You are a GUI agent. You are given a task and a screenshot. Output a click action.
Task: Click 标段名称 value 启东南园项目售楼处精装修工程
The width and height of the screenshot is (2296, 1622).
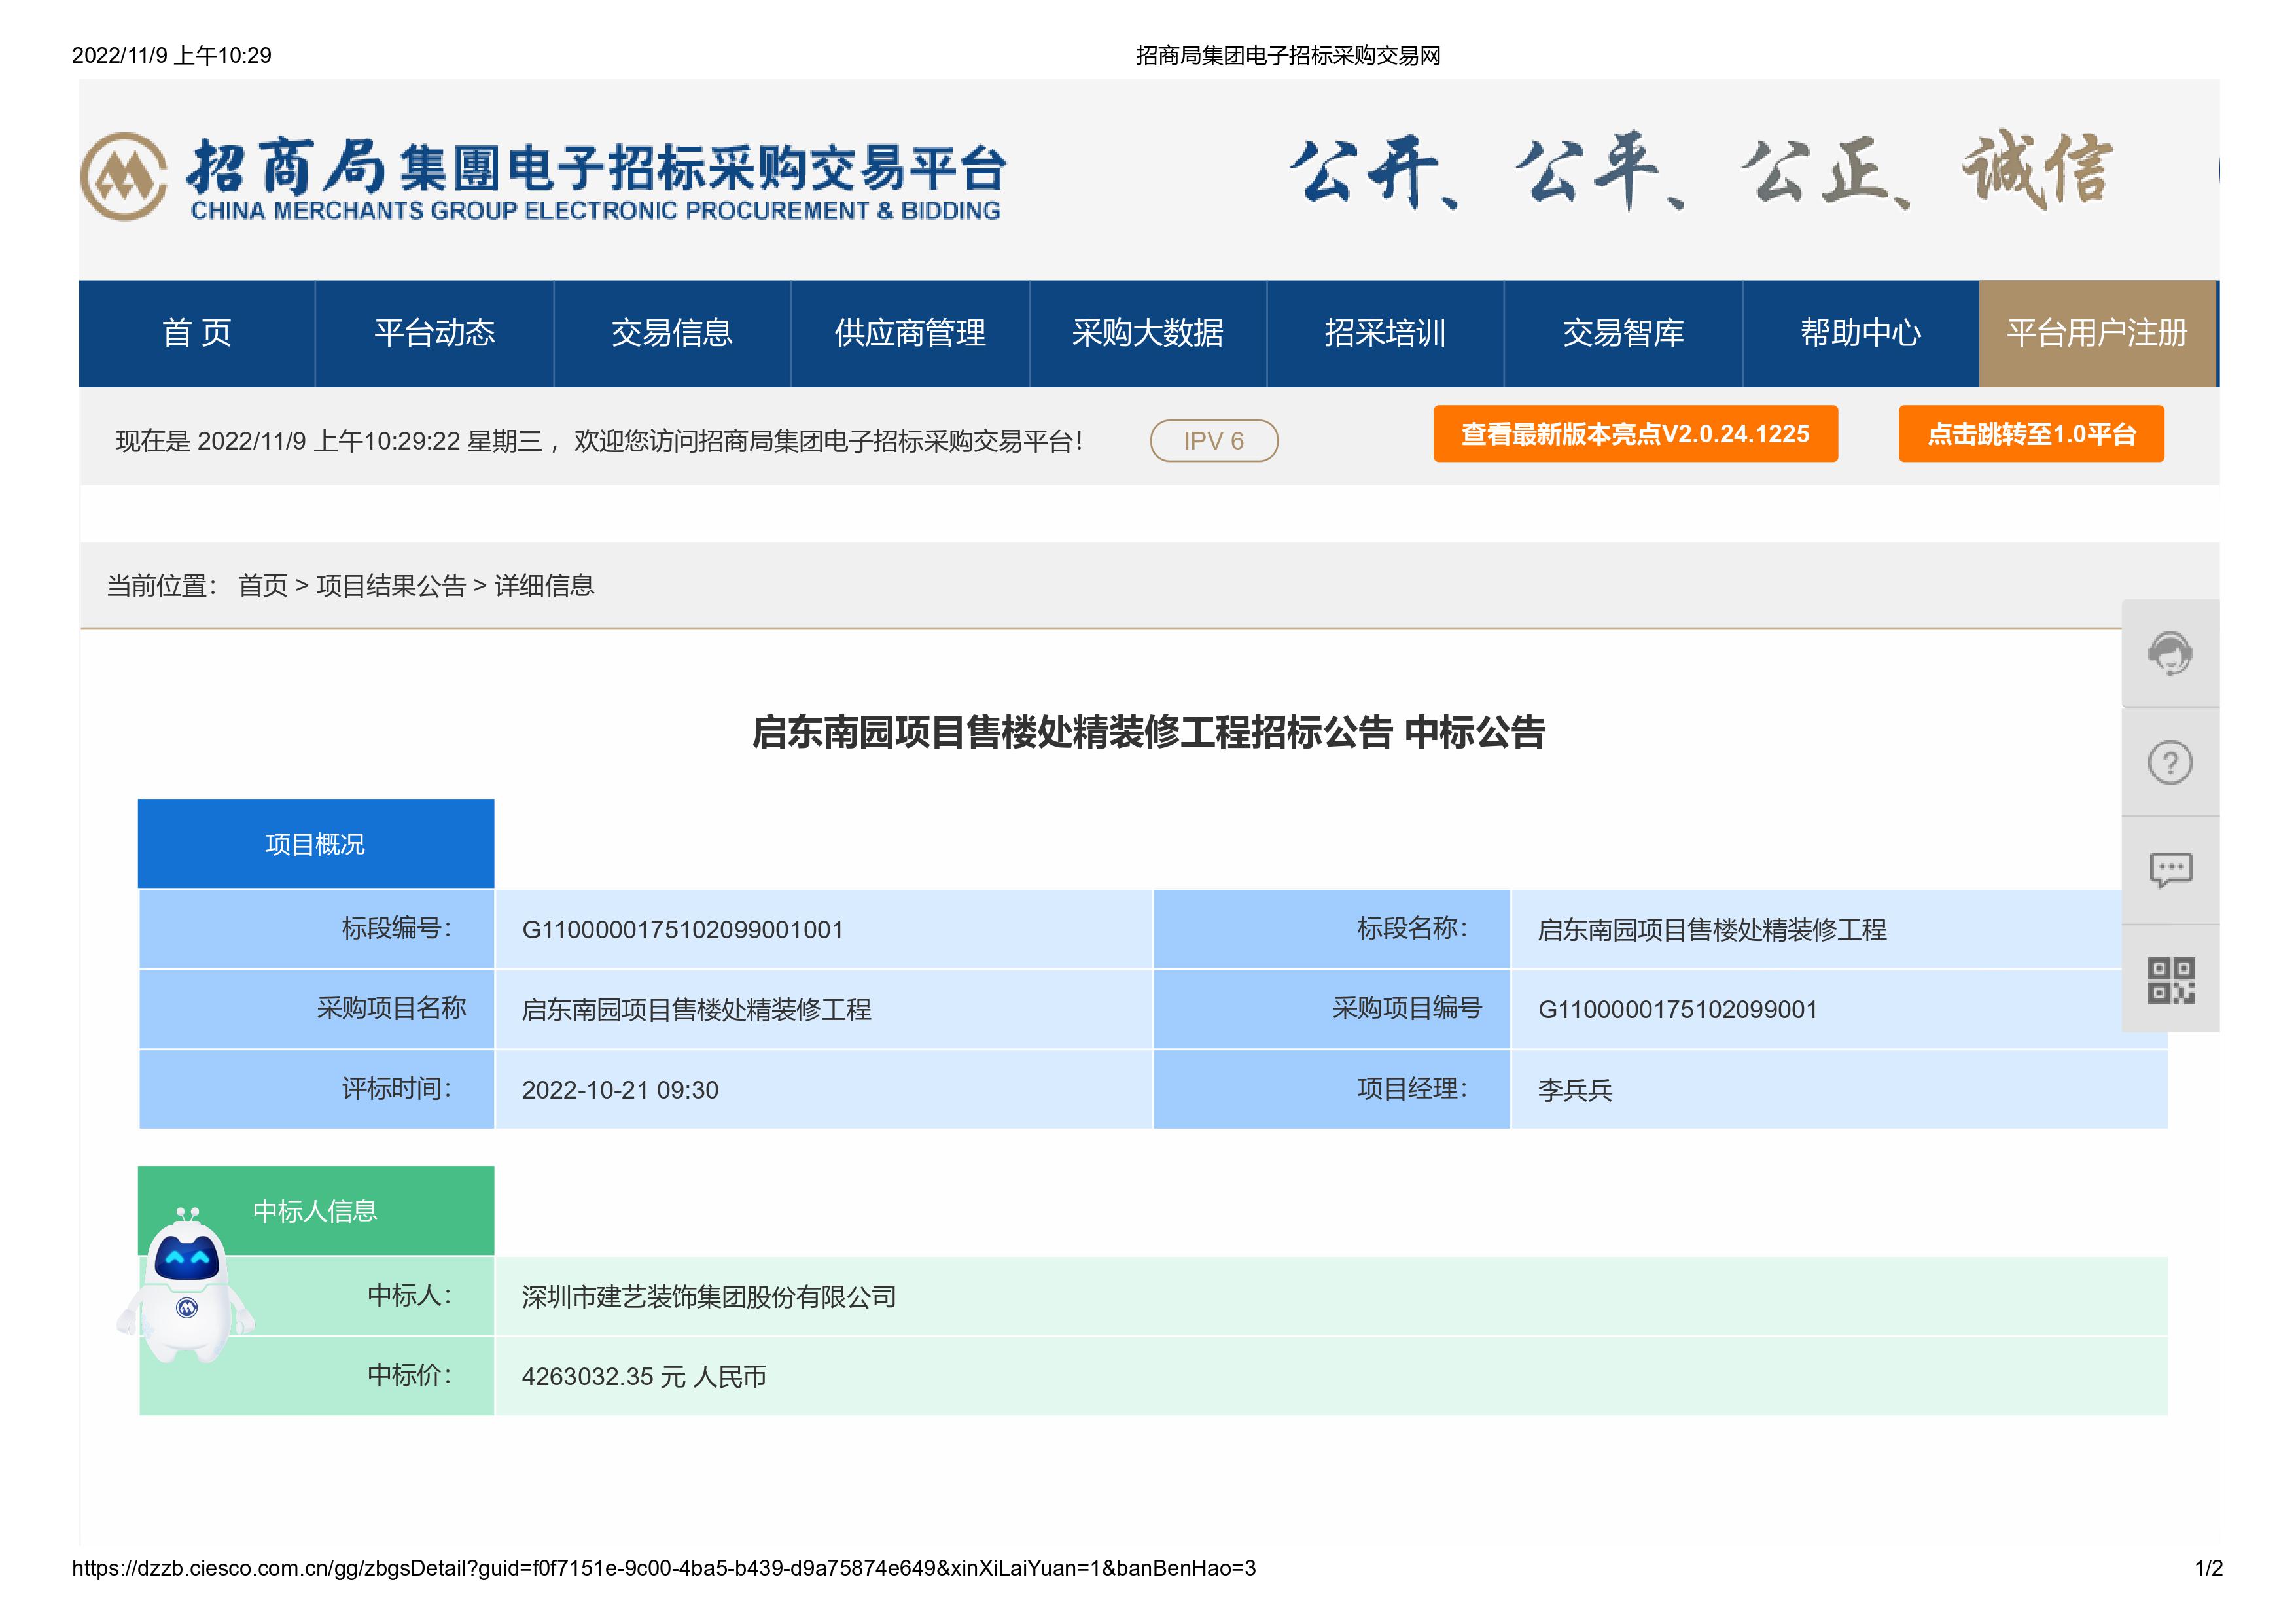[x=1712, y=930]
